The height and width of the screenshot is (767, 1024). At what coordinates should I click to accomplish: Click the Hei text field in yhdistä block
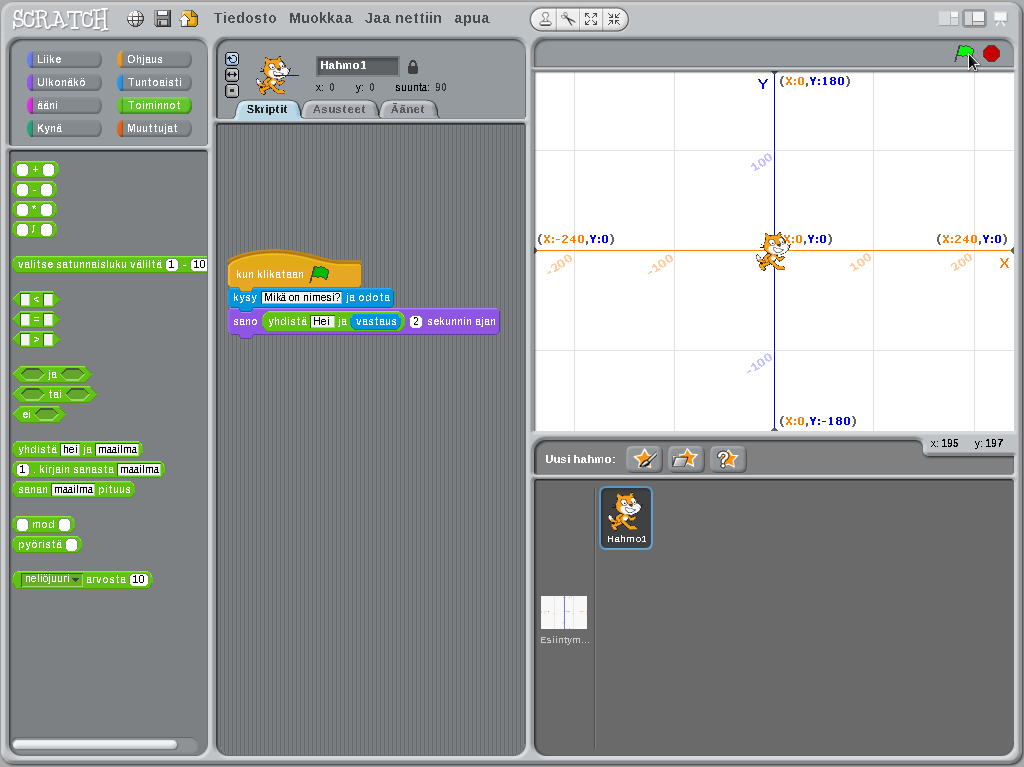(x=322, y=321)
